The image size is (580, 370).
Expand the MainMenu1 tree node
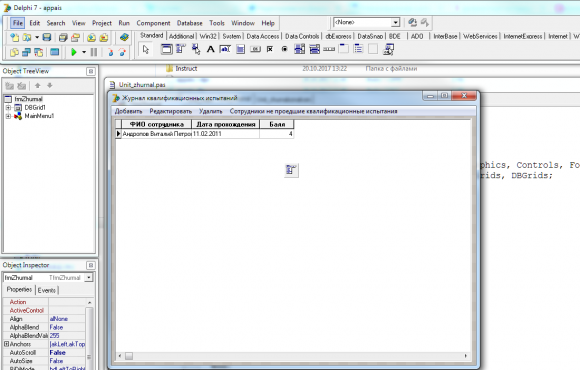8,116
